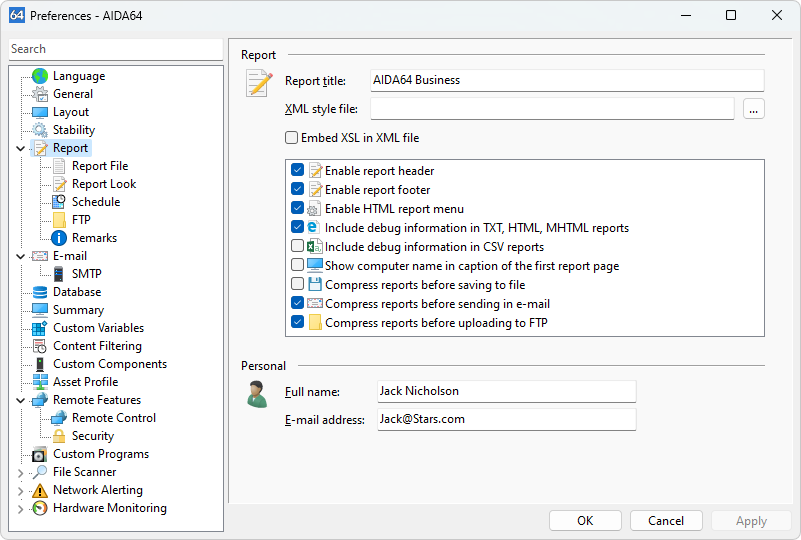Screen dimensions: 801x540
Task: Collapse the Report tree node
Action: (20, 149)
